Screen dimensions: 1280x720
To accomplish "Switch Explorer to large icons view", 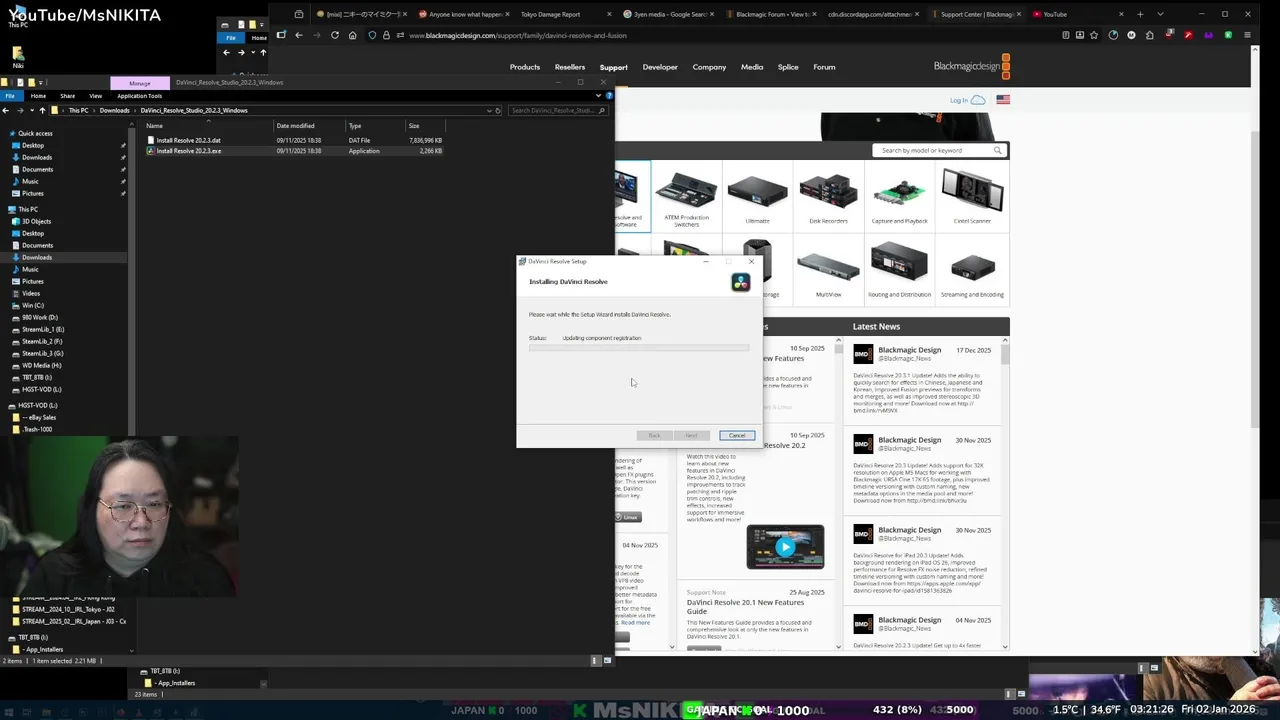I will click(x=607, y=661).
